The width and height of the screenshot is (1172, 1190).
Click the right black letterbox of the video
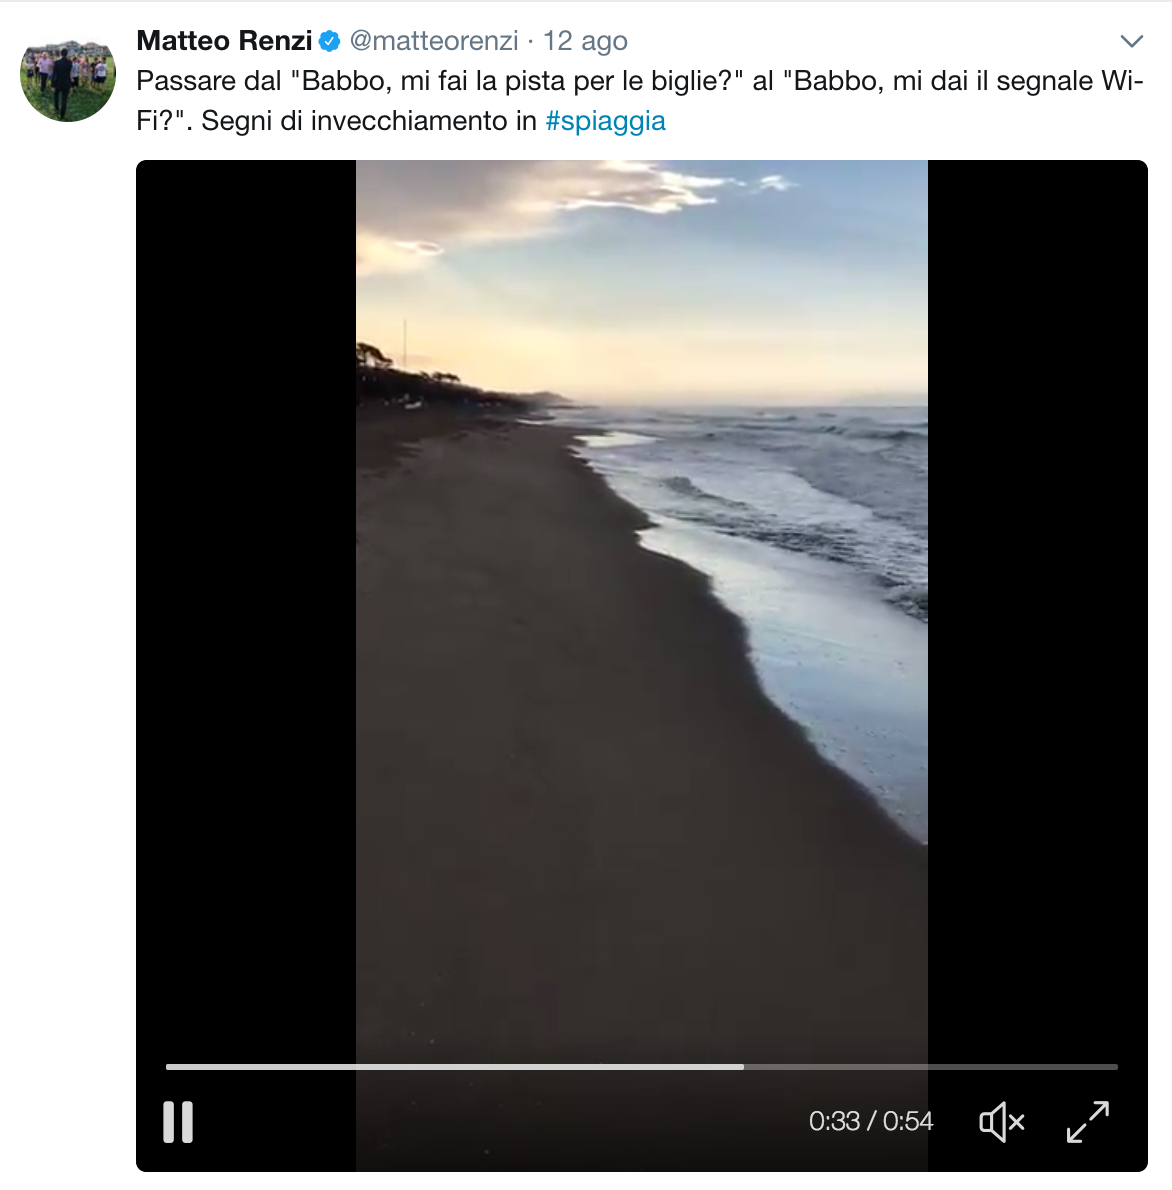click(1037, 607)
